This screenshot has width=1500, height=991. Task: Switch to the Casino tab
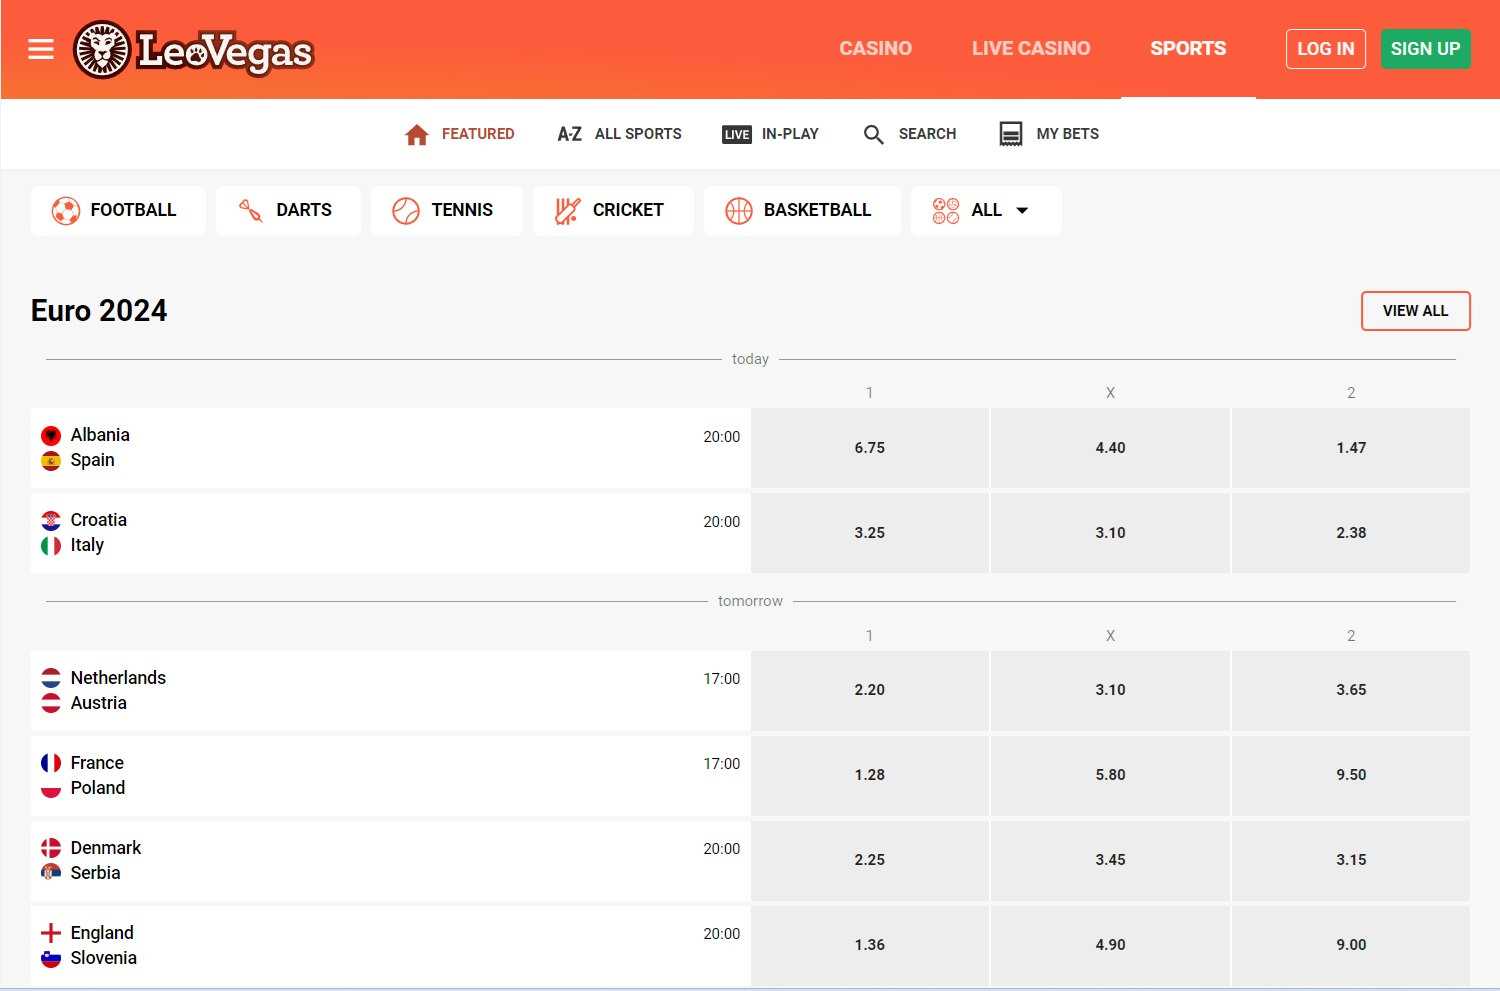[875, 48]
